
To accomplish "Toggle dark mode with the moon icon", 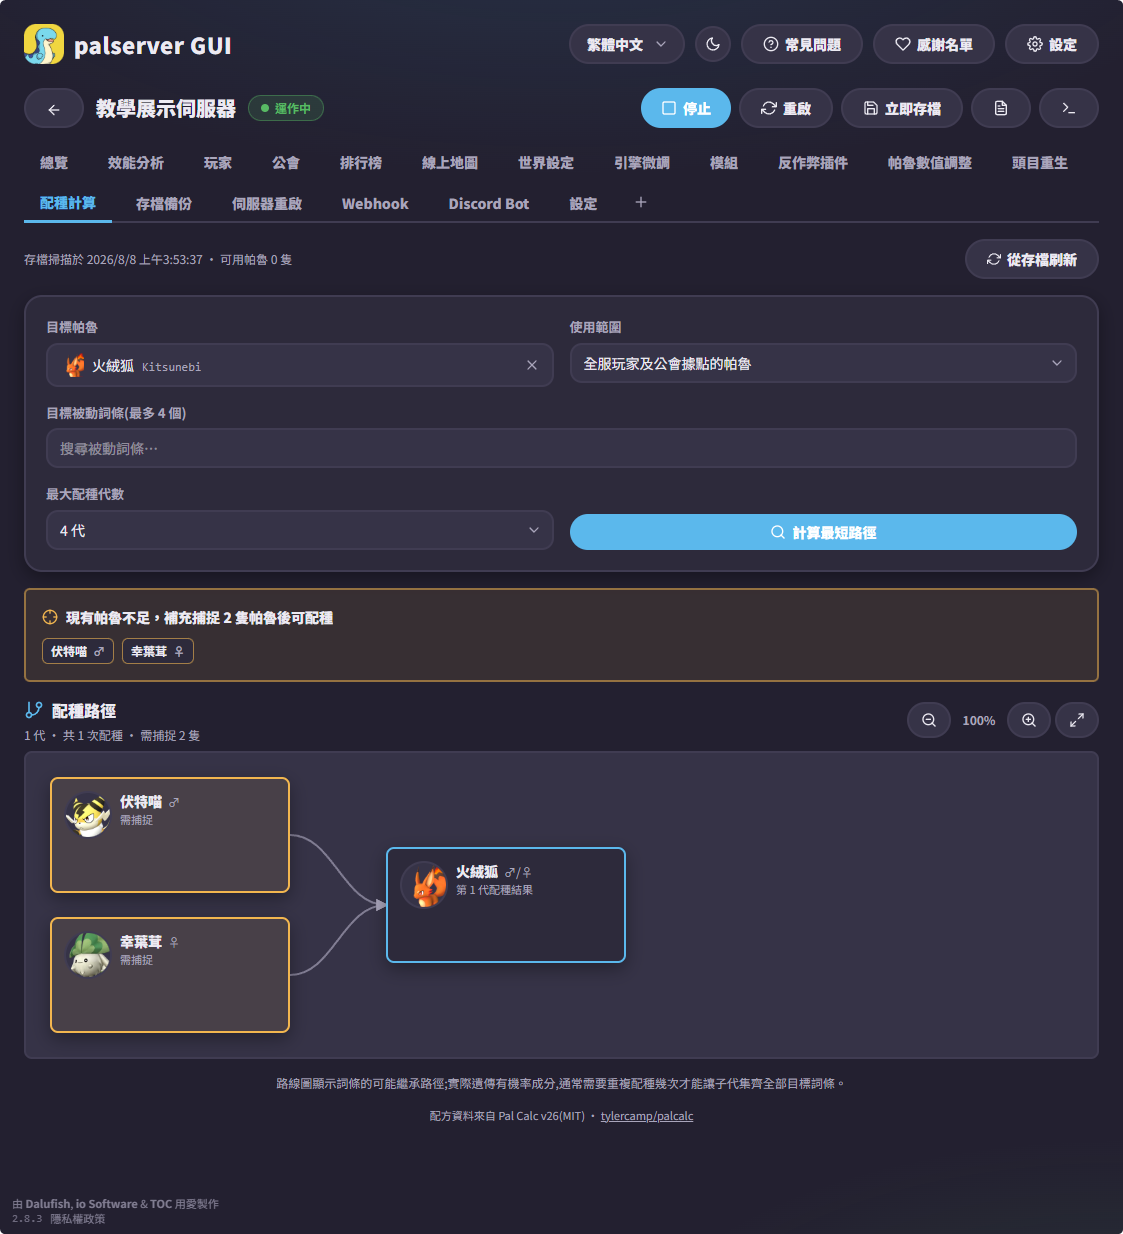I will (x=713, y=44).
